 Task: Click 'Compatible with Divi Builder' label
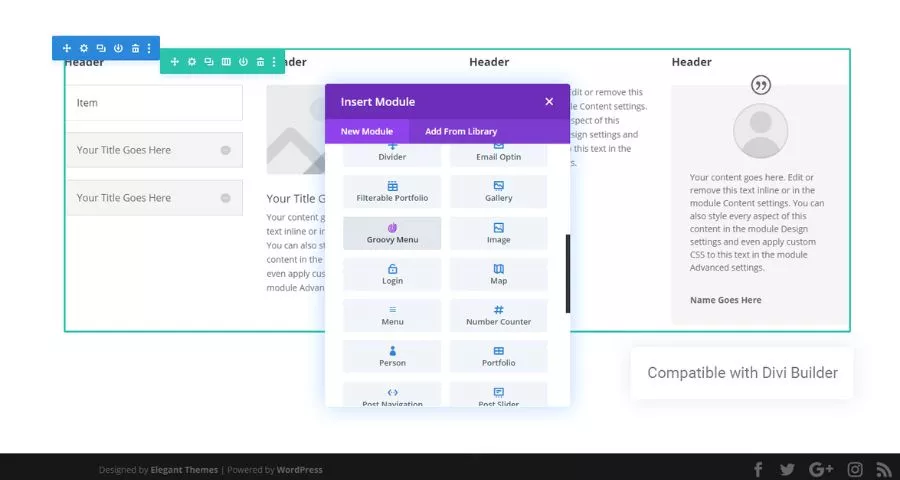tap(742, 373)
